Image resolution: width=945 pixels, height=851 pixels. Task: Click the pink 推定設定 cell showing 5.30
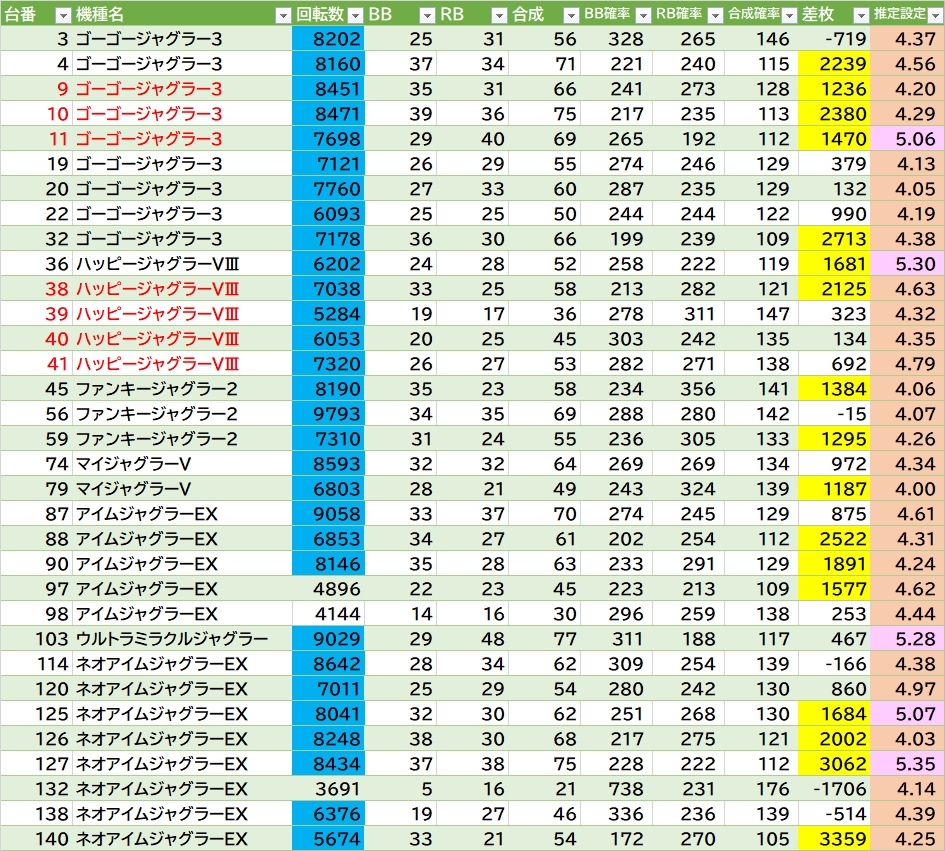(907, 264)
